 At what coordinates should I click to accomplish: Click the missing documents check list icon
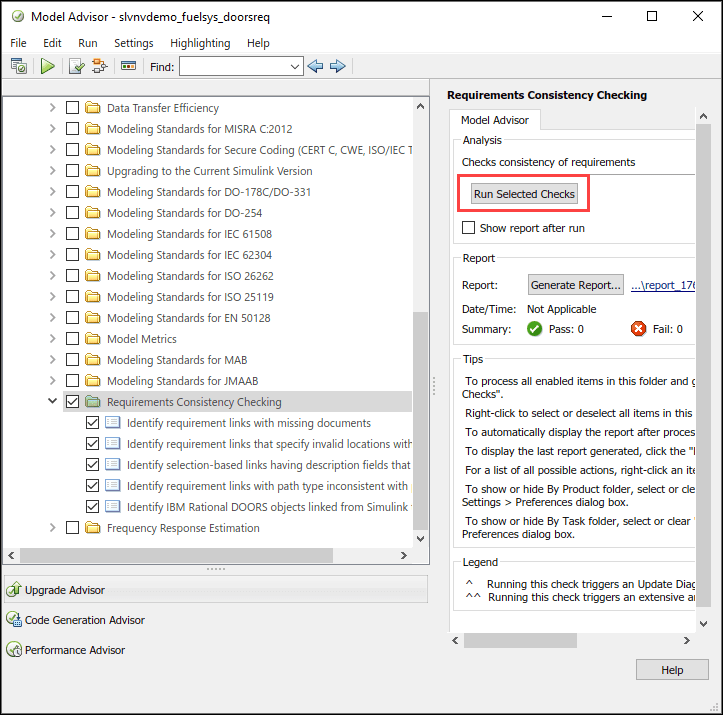coord(113,423)
